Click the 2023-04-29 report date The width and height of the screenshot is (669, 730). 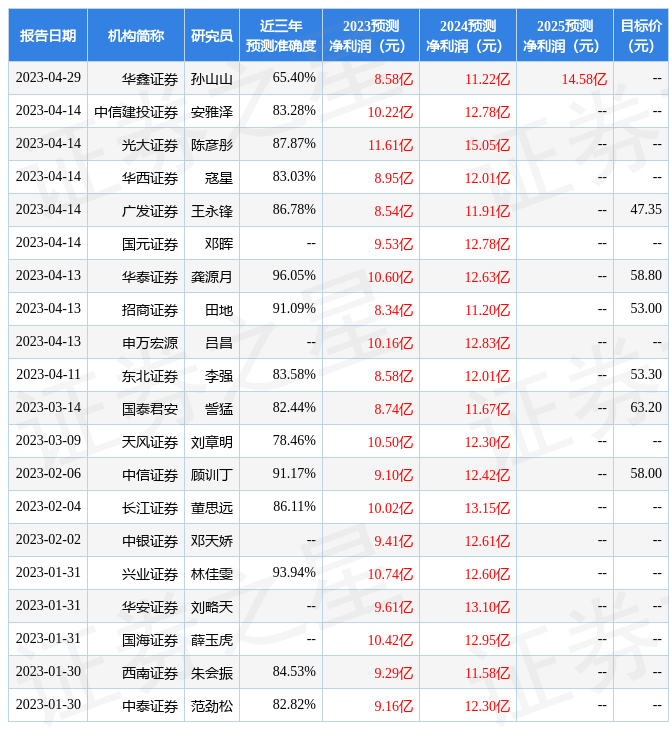tap(48, 77)
